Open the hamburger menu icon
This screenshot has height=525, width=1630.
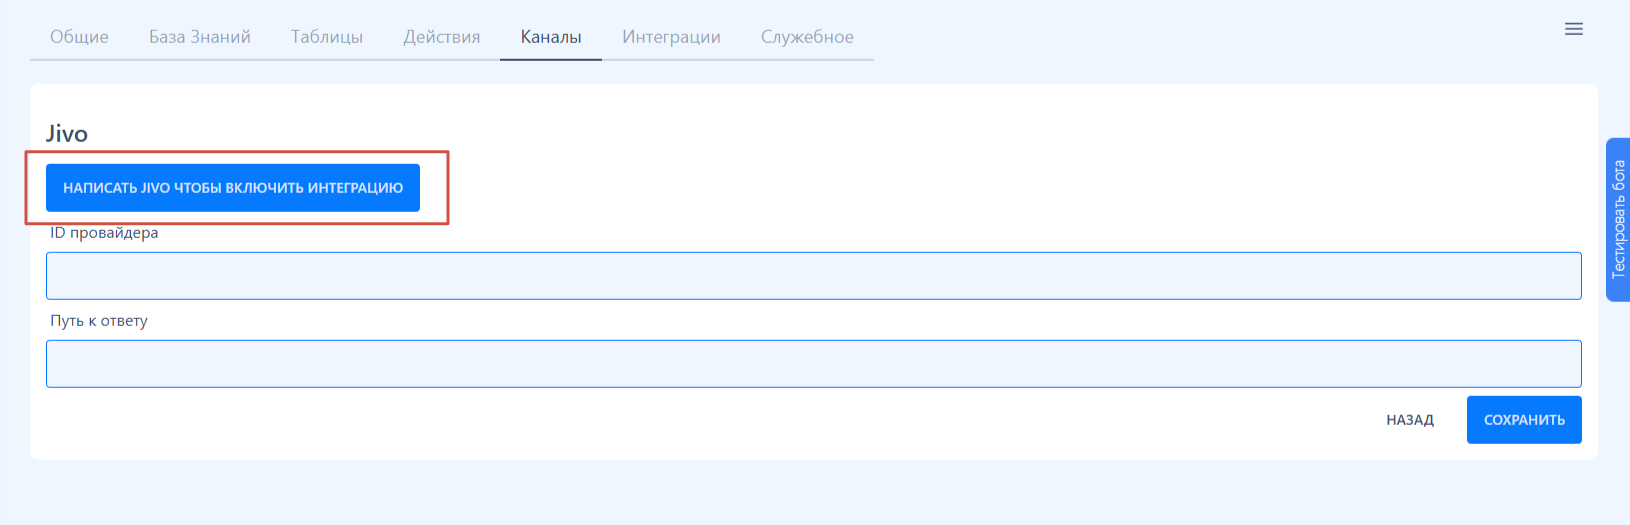click(x=1573, y=29)
